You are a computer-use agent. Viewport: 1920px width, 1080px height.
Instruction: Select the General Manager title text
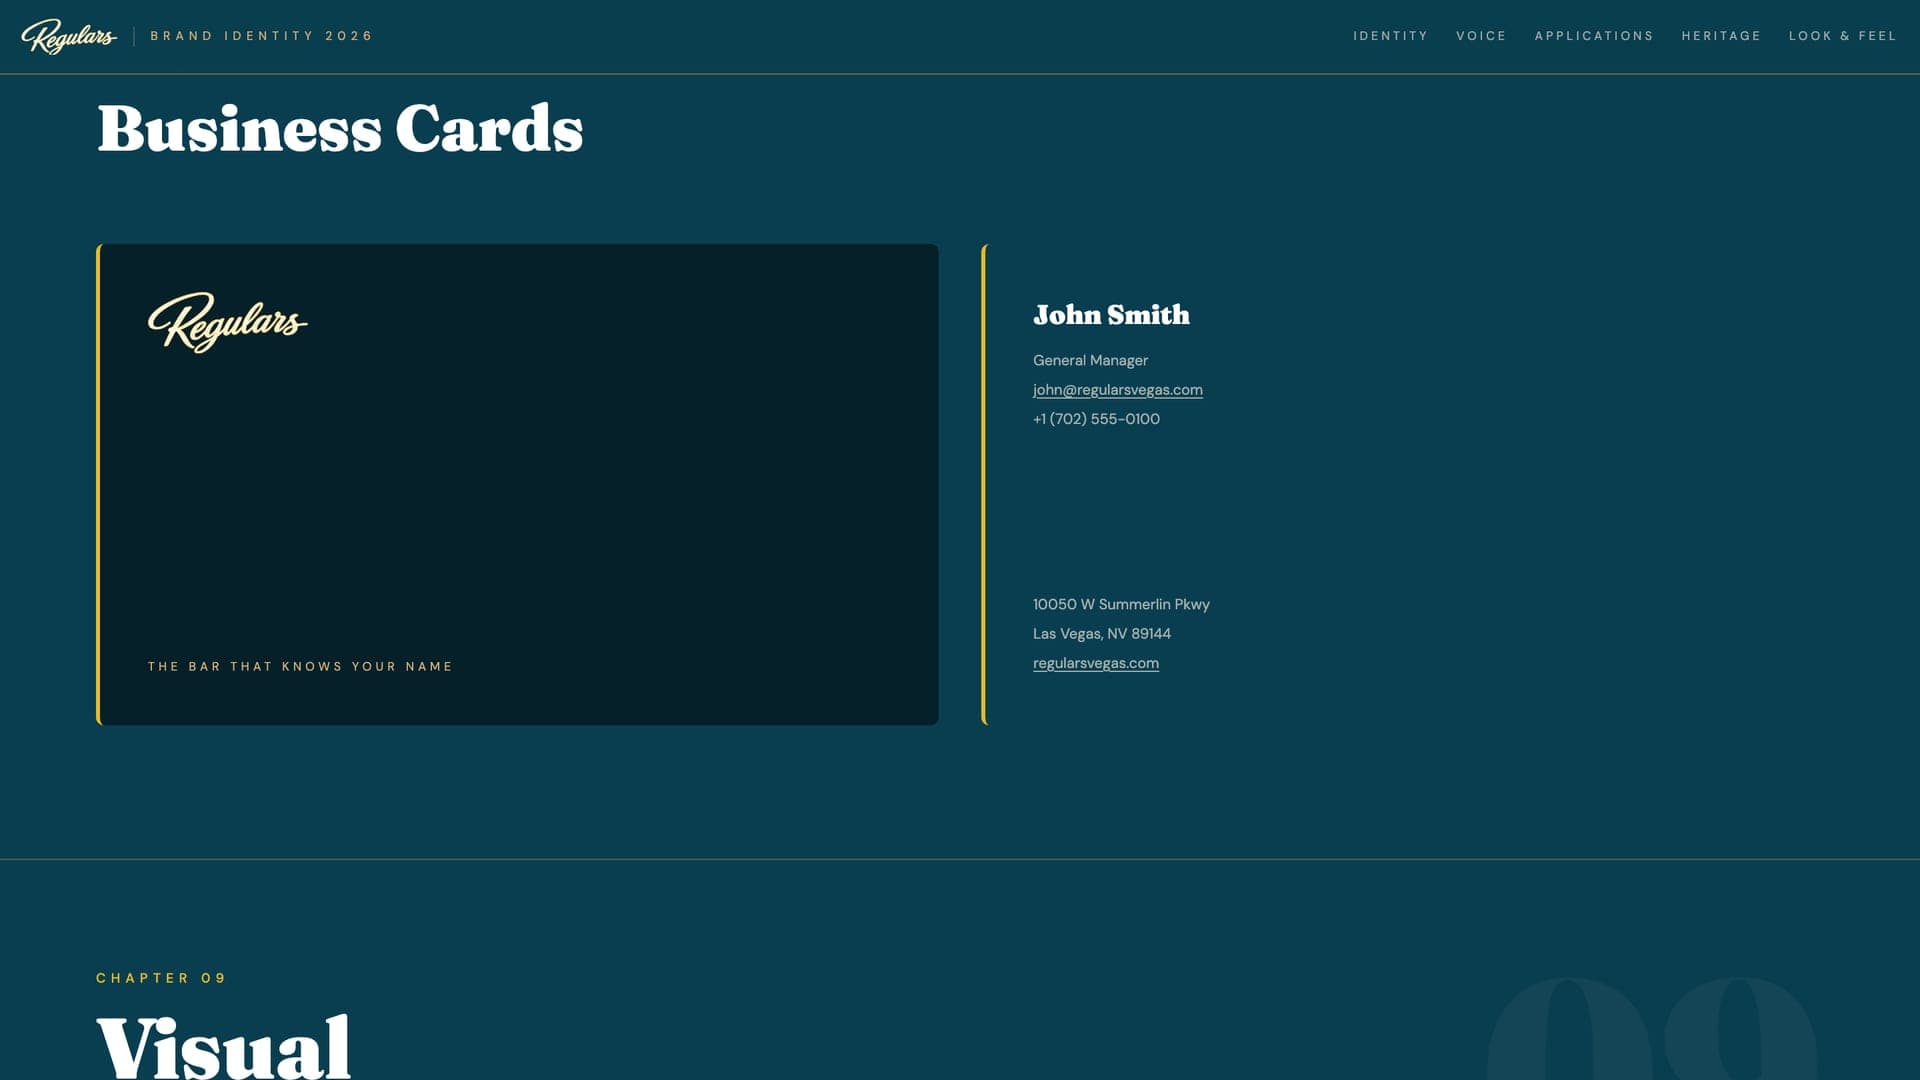click(x=1090, y=360)
